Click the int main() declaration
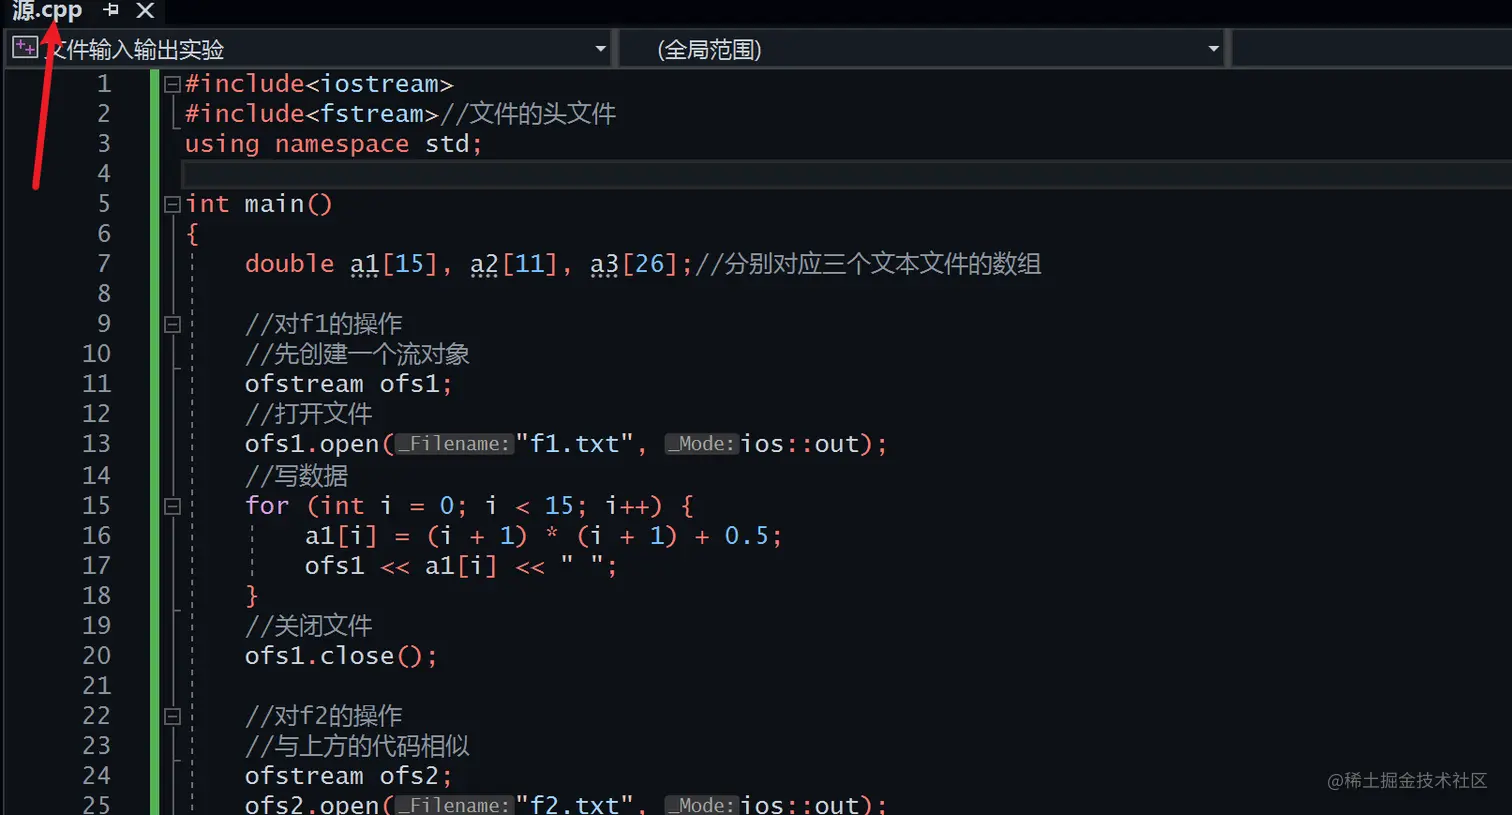The height and width of the screenshot is (815, 1512). click(259, 204)
